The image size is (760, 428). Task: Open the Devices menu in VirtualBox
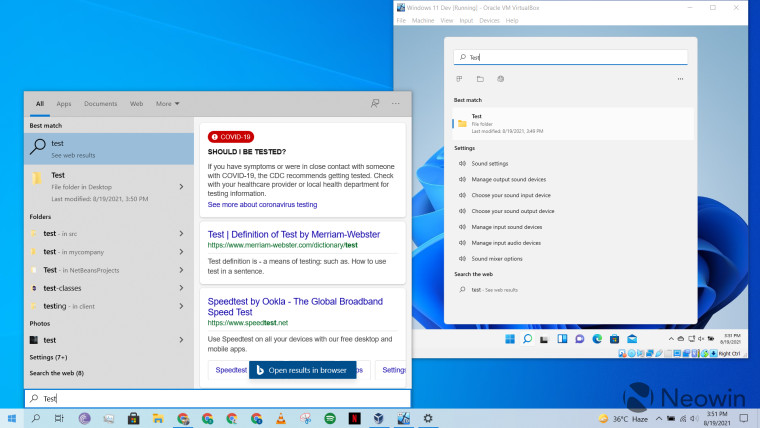[489, 20]
